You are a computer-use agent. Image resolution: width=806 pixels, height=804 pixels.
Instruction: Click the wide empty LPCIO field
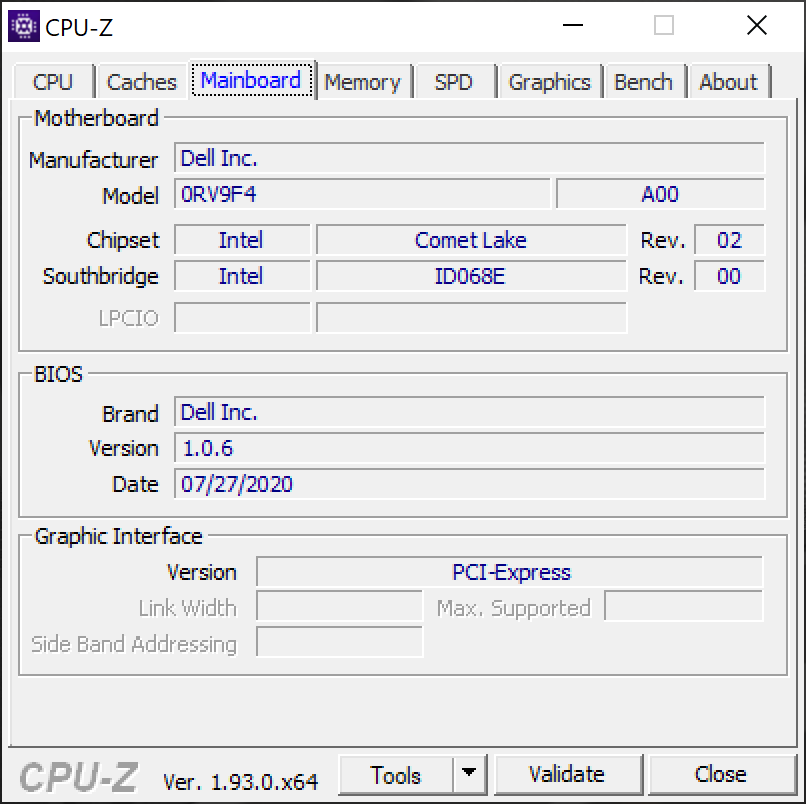coord(471,318)
